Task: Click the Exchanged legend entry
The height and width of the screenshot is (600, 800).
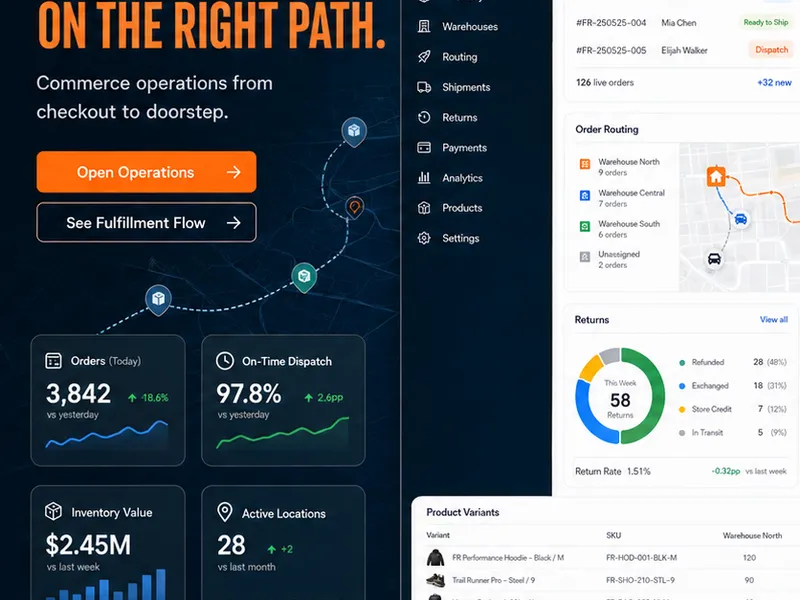Action: click(x=733, y=385)
